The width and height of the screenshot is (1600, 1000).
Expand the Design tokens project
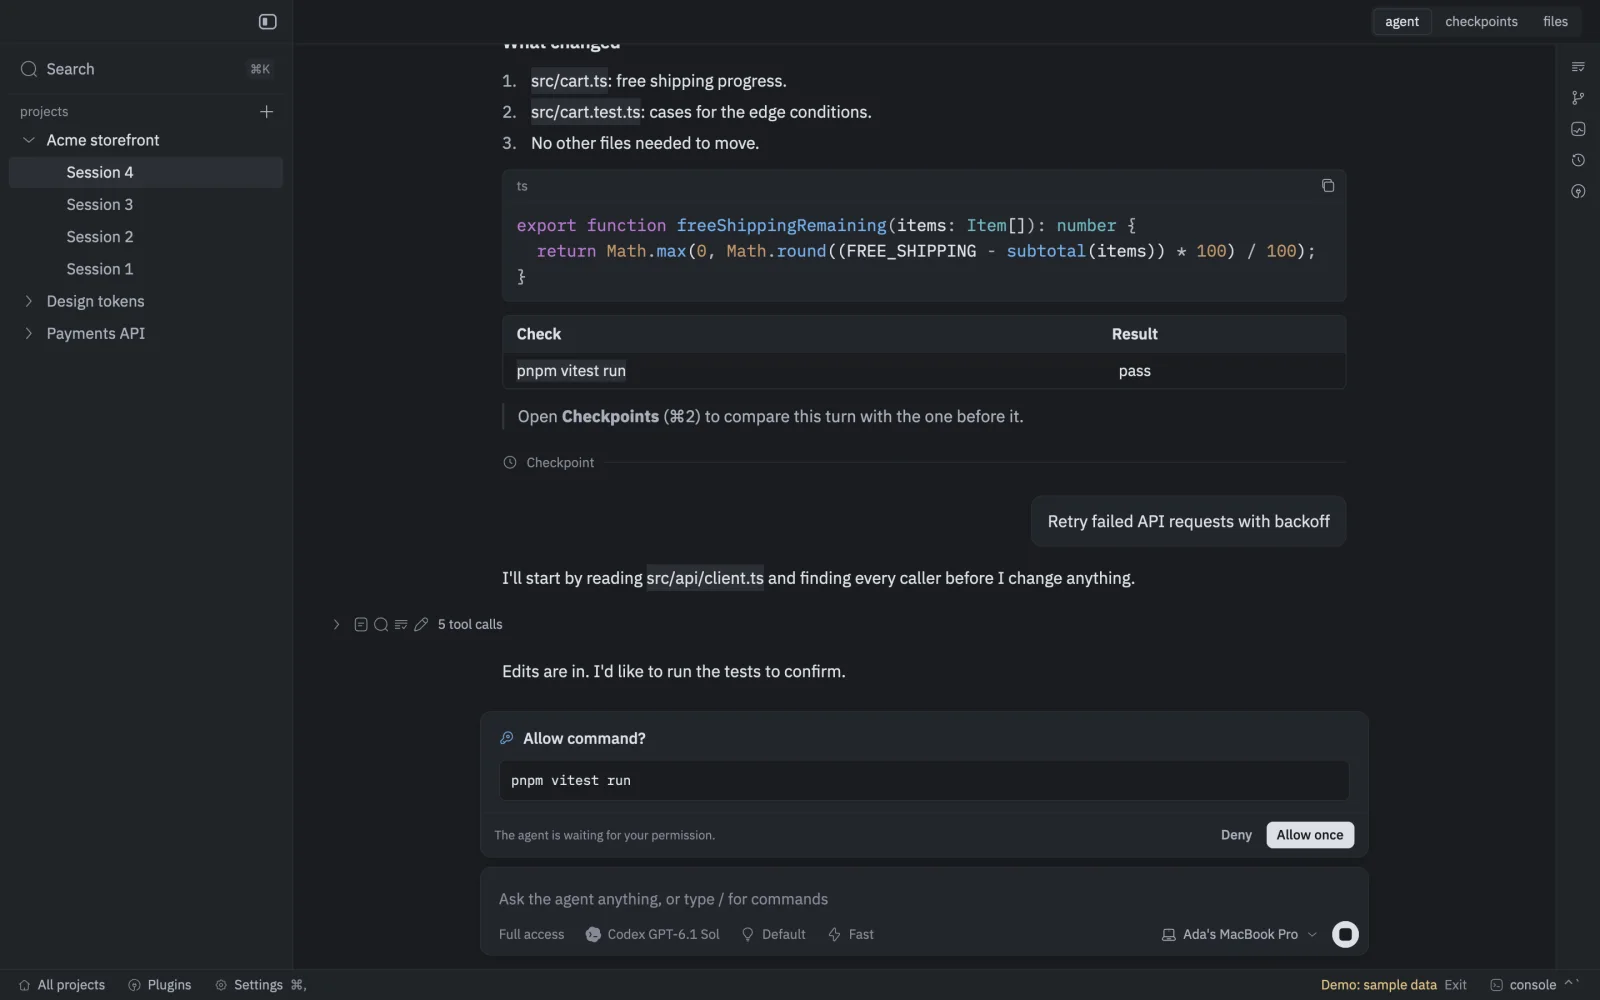tap(29, 301)
